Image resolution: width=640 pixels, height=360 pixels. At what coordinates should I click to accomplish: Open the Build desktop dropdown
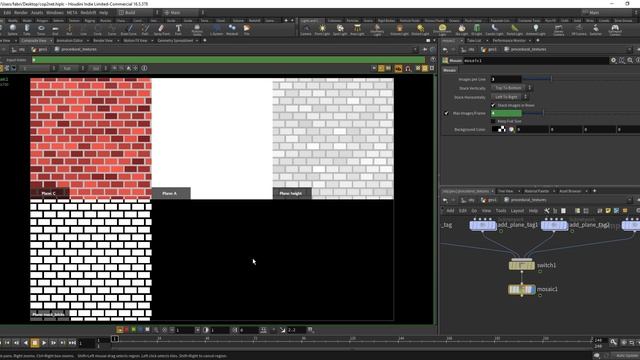pos(138,13)
